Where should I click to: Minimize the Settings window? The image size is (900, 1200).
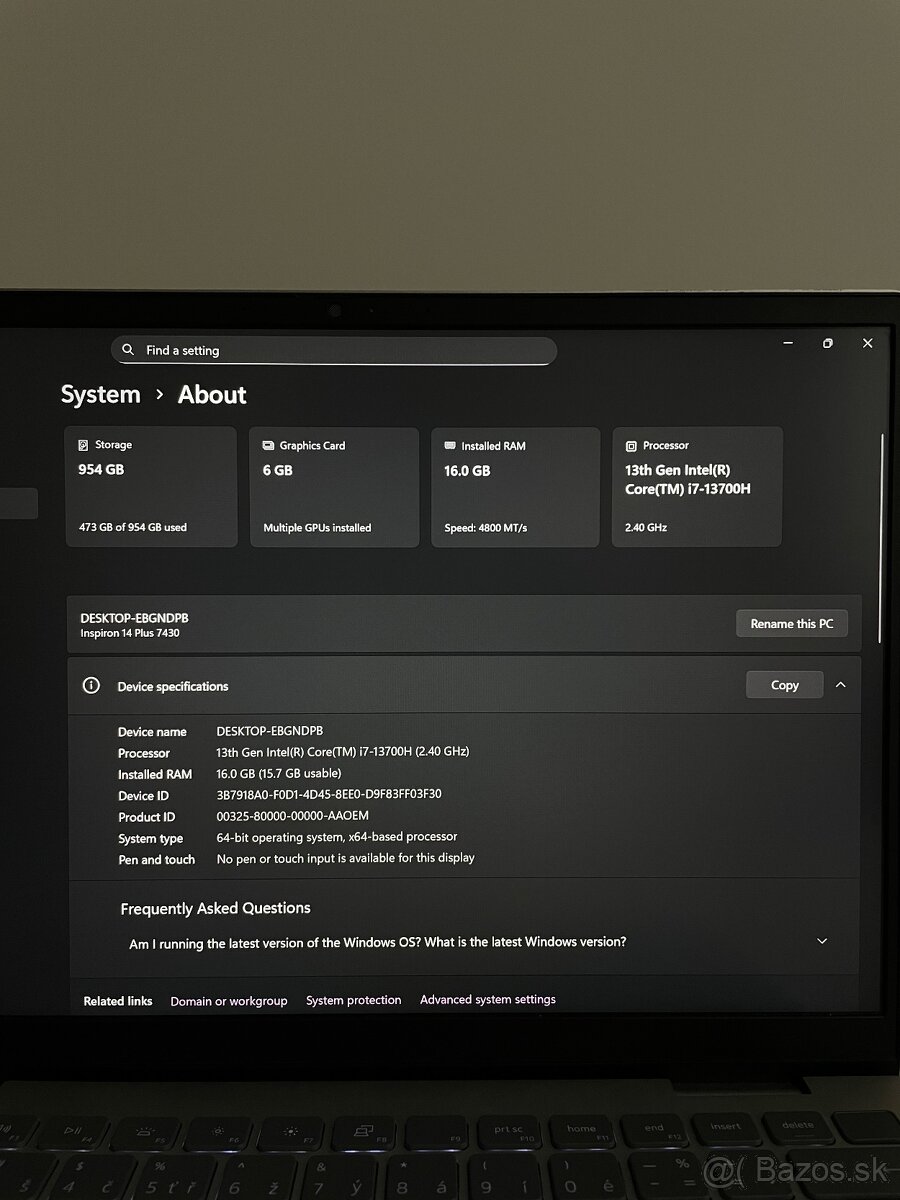(x=788, y=343)
